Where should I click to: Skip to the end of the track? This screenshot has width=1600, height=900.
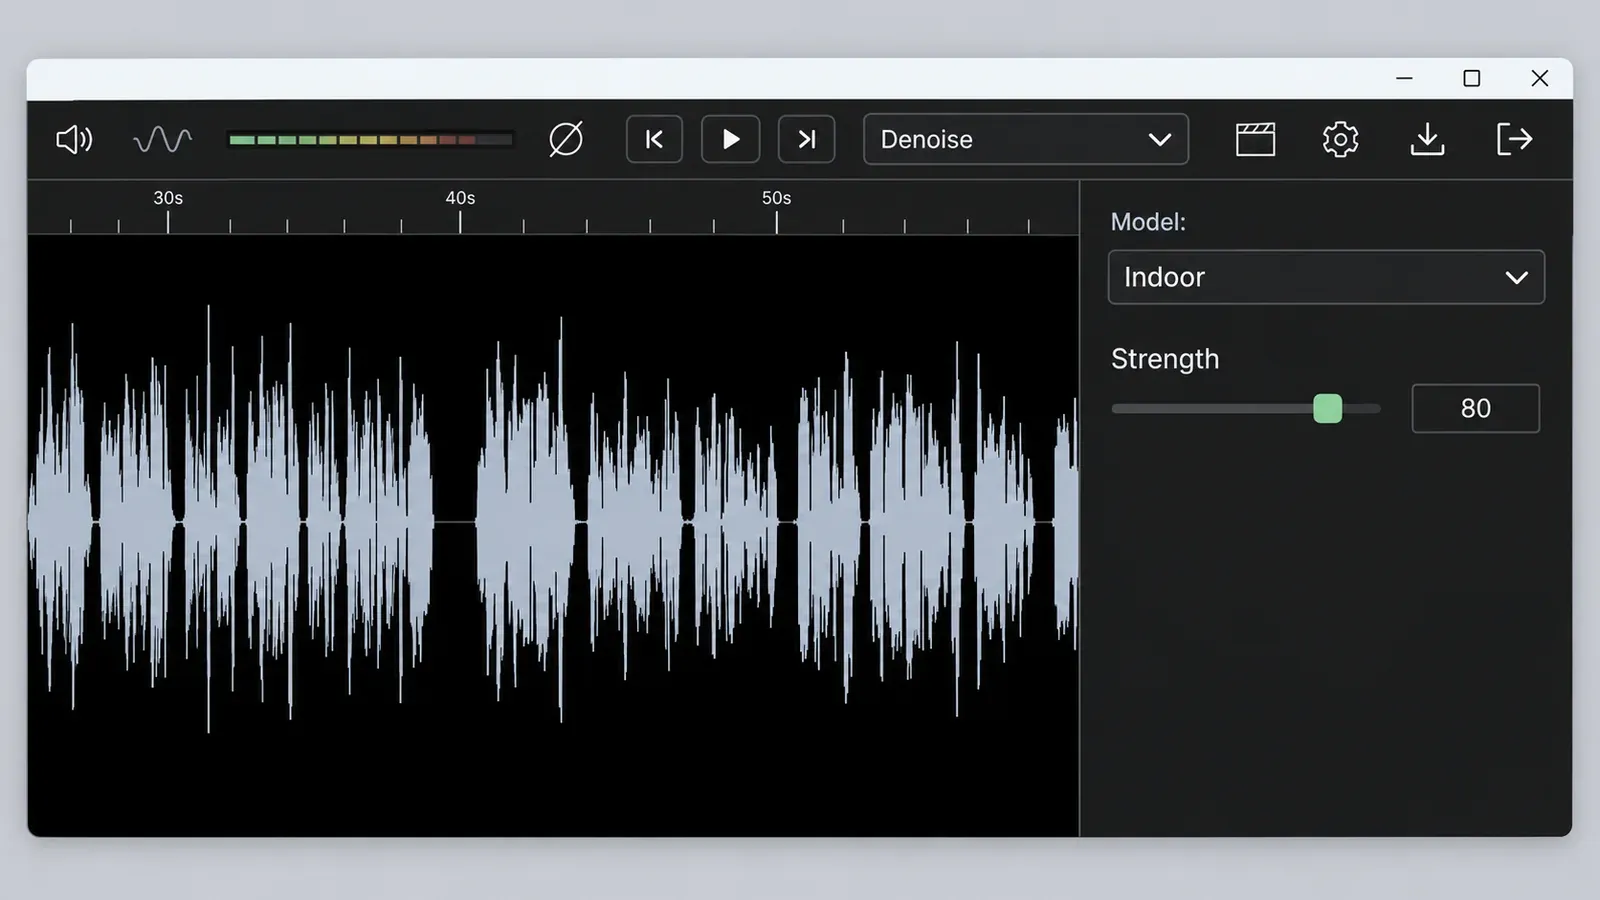[x=806, y=139]
